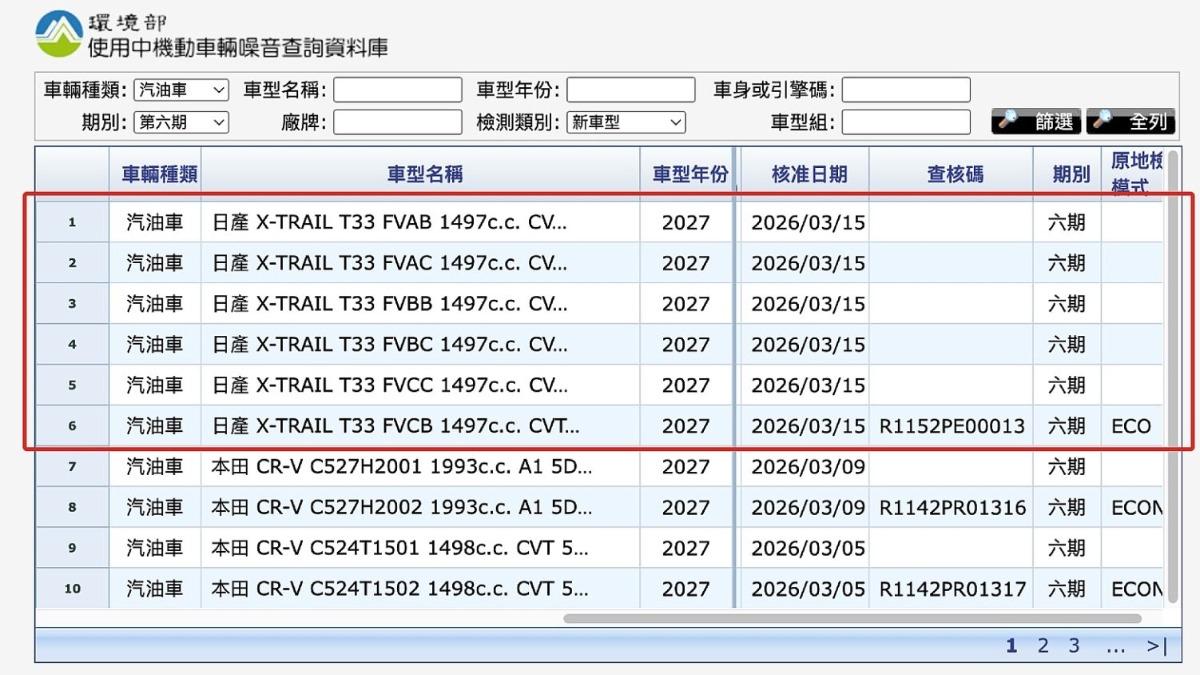Click 查核碼 R1152PE00013 cell
Screen dimensions: 1200x675
(952, 426)
